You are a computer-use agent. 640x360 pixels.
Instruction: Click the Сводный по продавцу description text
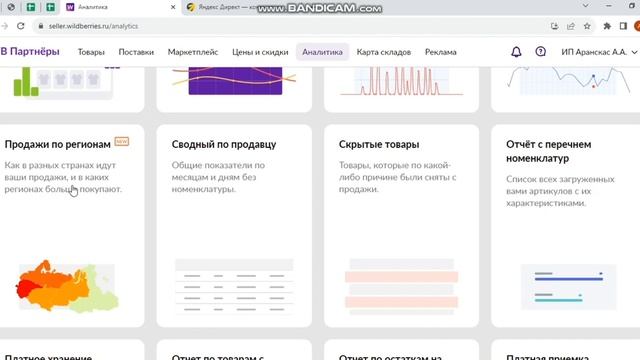[x=218, y=177]
